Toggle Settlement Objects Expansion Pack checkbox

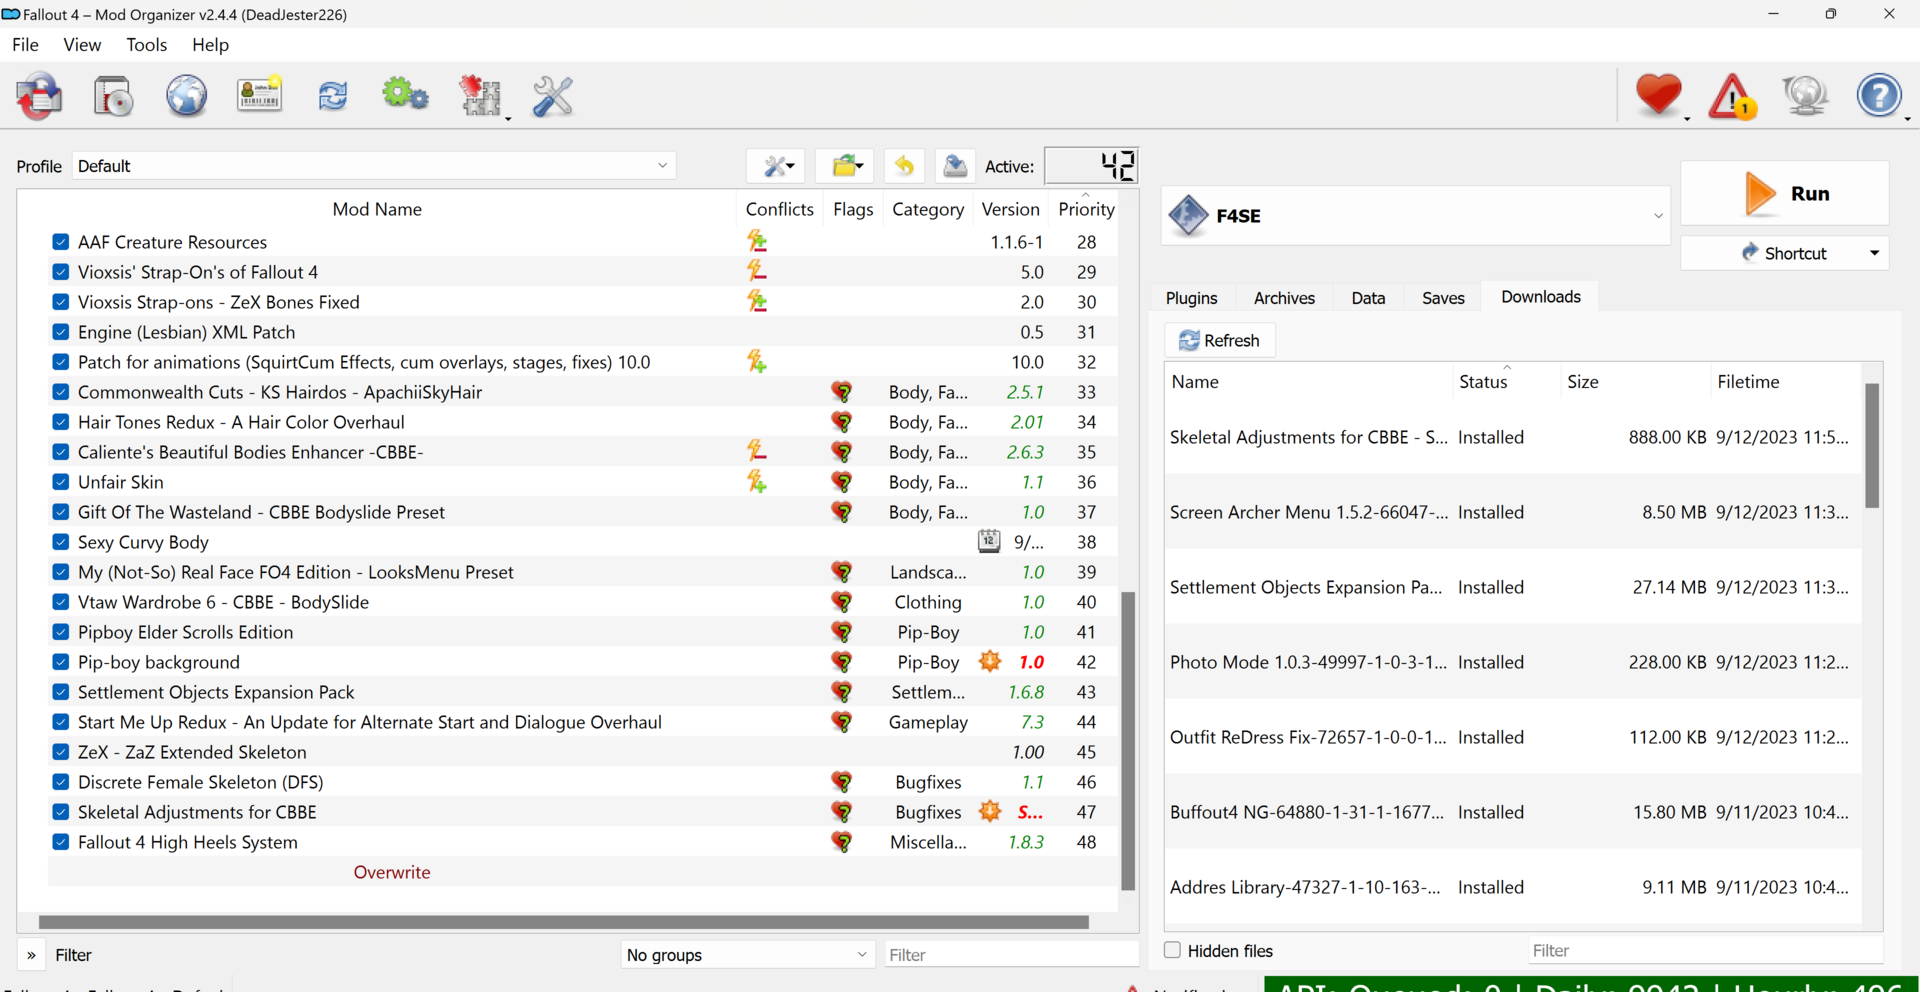61,692
